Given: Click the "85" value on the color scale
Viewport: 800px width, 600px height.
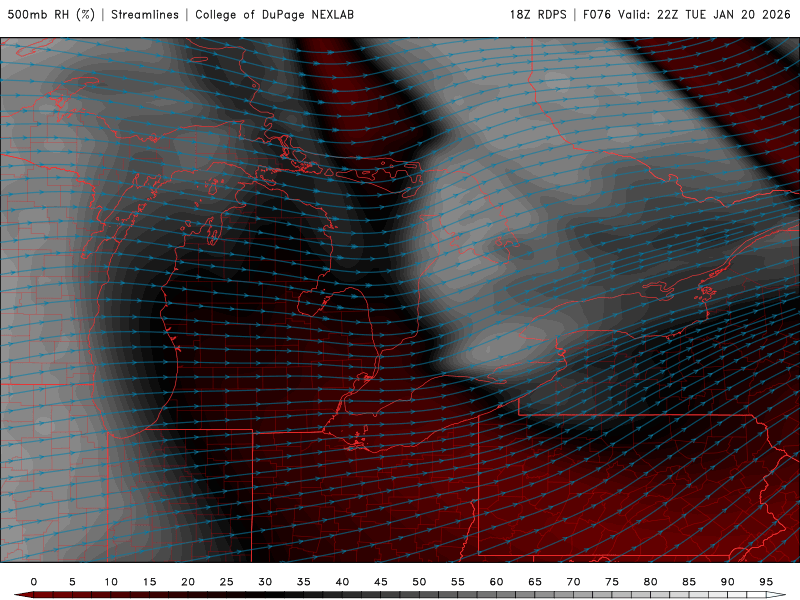Looking at the screenshot, I should [x=689, y=582].
